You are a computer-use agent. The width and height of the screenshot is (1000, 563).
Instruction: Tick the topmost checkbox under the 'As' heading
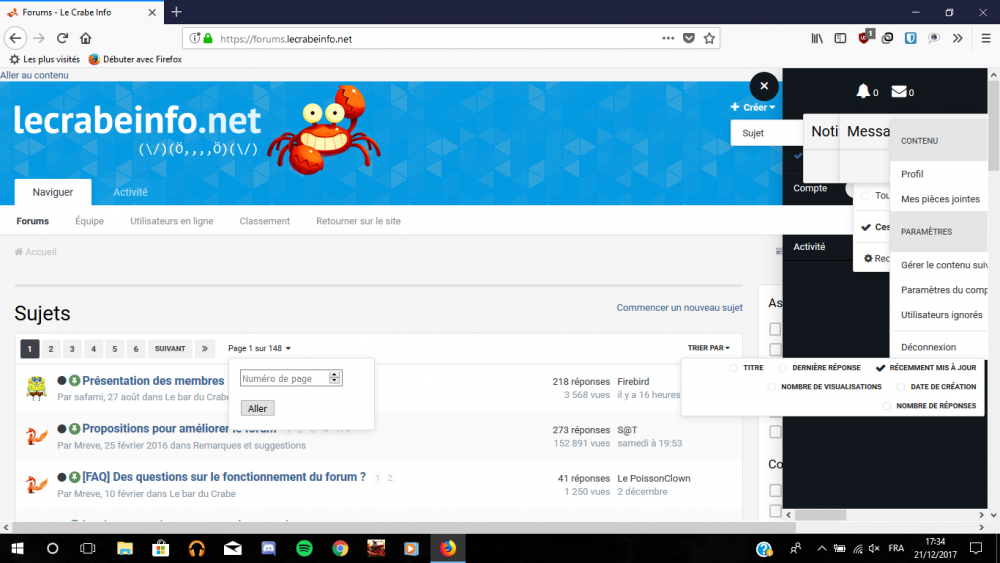pyautogui.click(x=775, y=329)
